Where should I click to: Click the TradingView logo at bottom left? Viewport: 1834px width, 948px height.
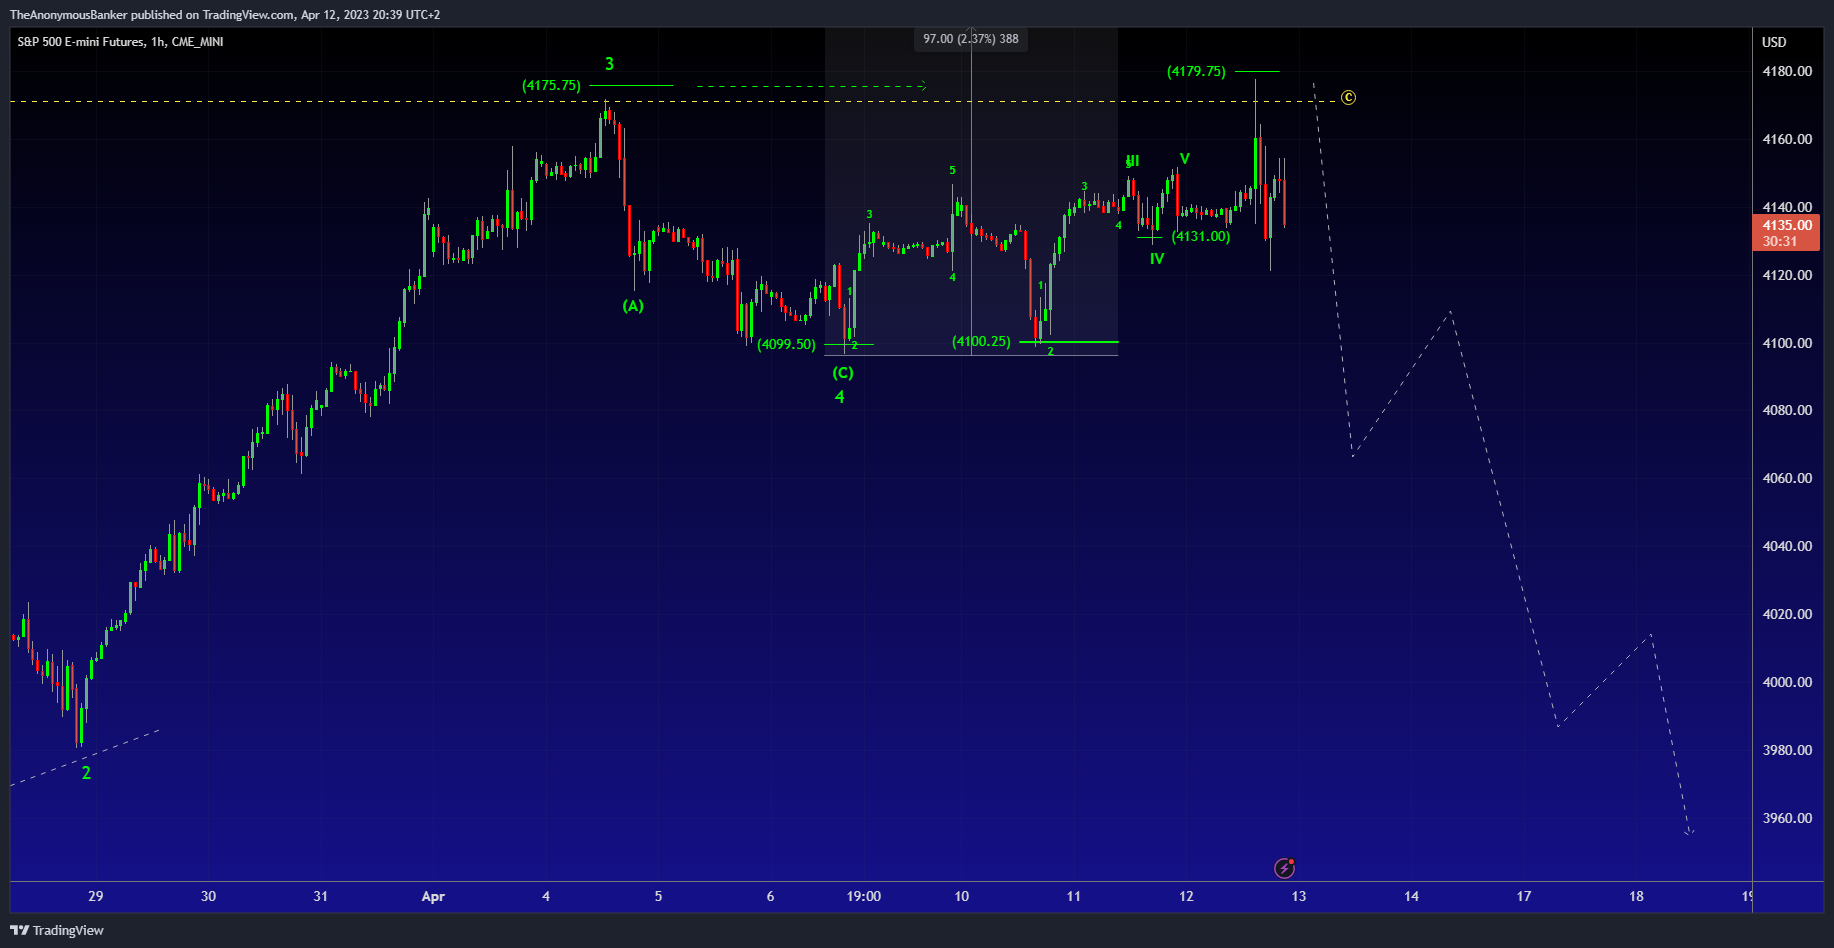click(x=57, y=930)
